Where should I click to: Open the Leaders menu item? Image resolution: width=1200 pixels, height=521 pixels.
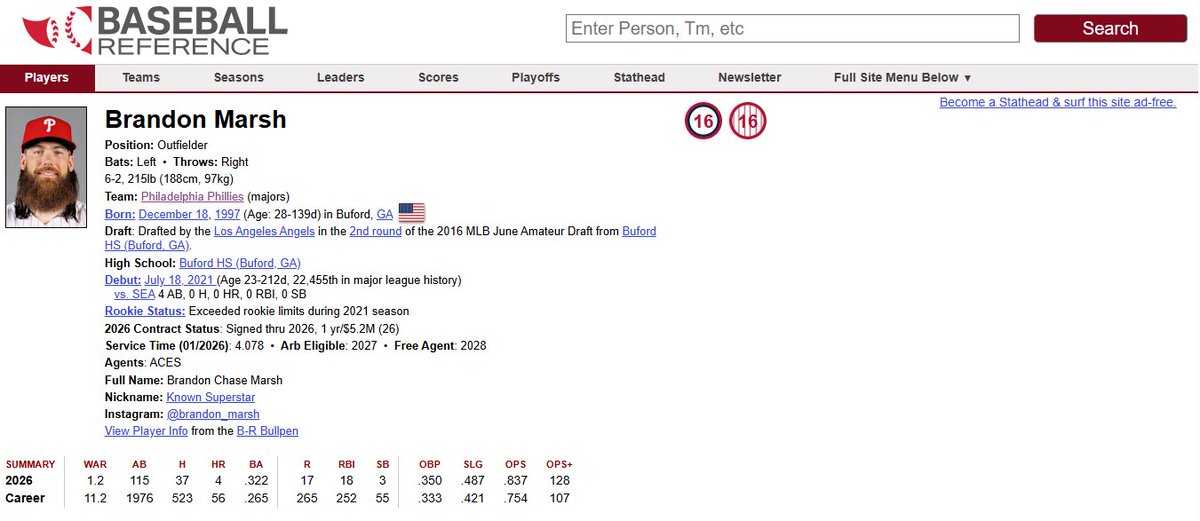341,77
